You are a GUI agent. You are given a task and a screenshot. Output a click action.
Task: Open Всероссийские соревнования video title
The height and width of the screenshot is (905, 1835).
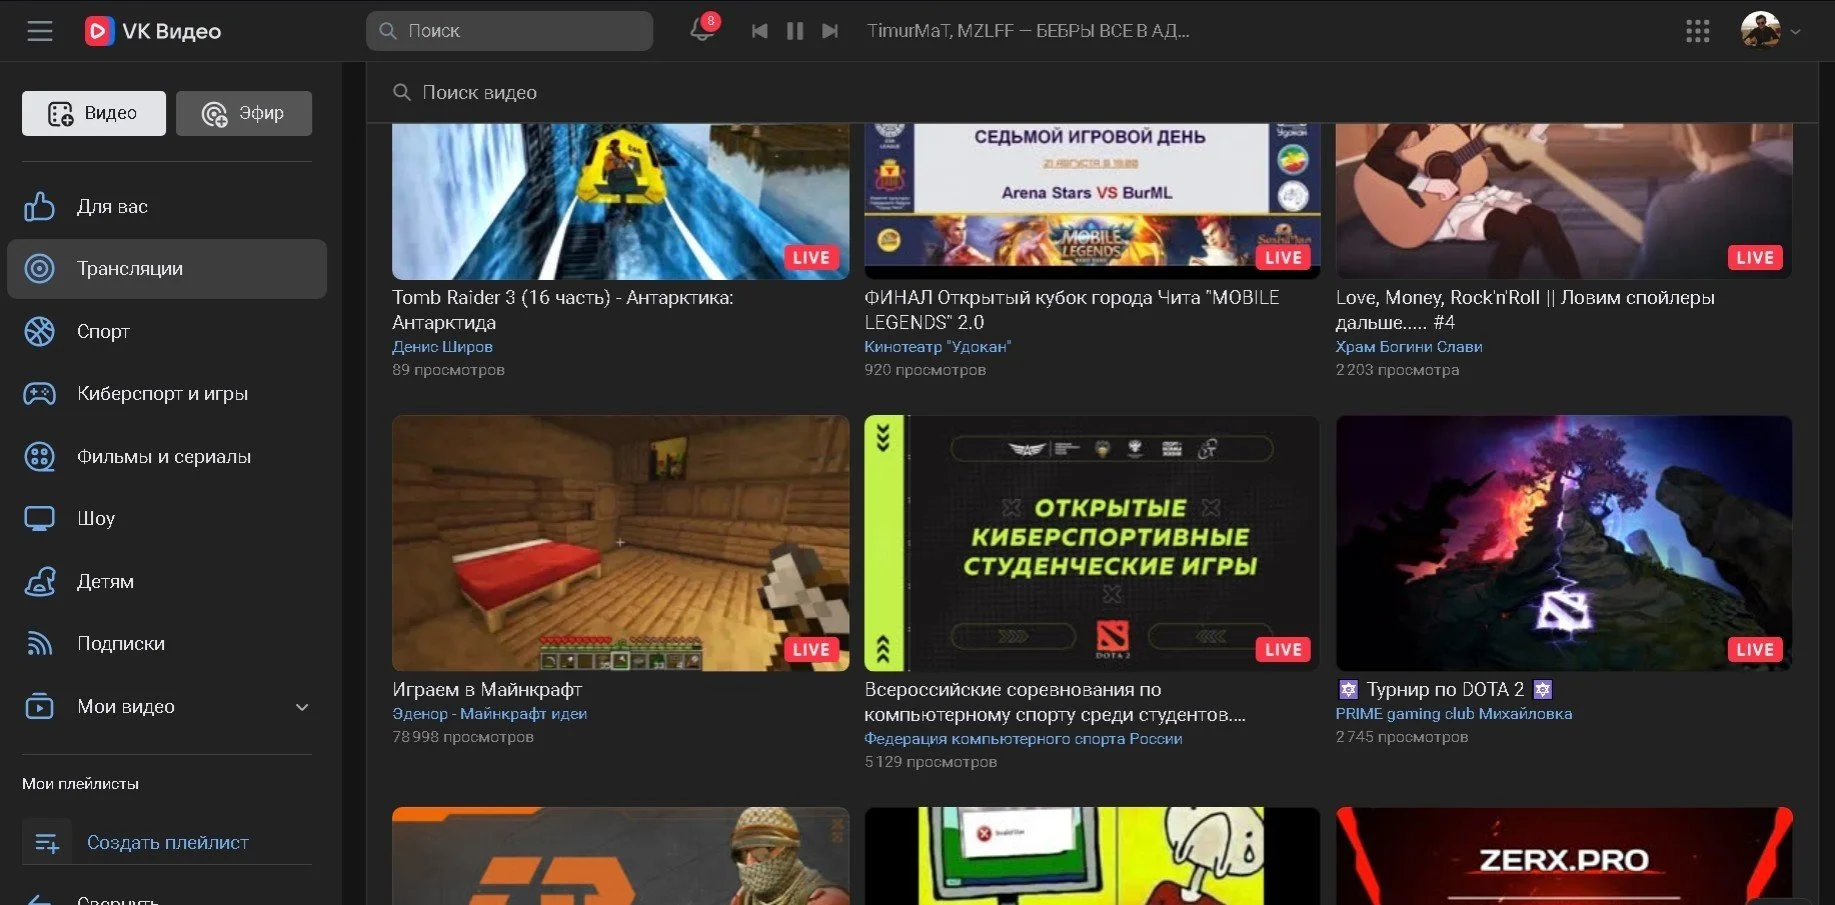click(x=1055, y=702)
